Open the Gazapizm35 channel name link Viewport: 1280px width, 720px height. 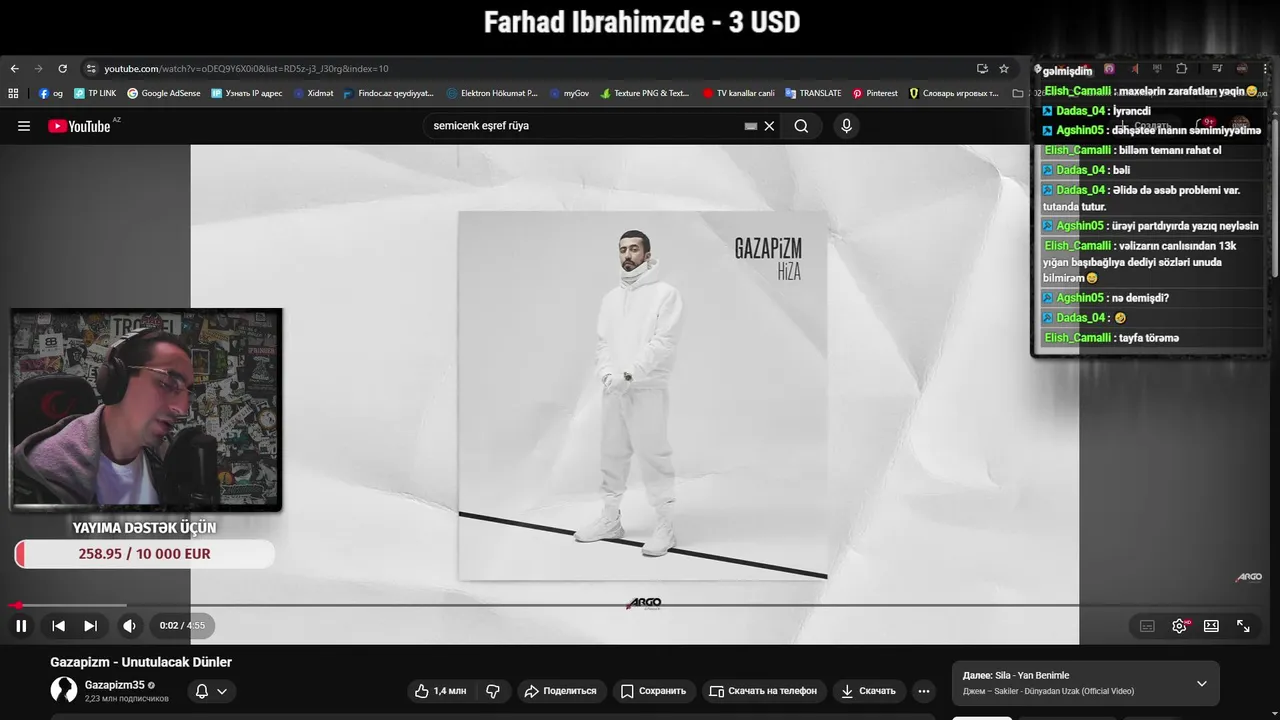coord(115,685)
